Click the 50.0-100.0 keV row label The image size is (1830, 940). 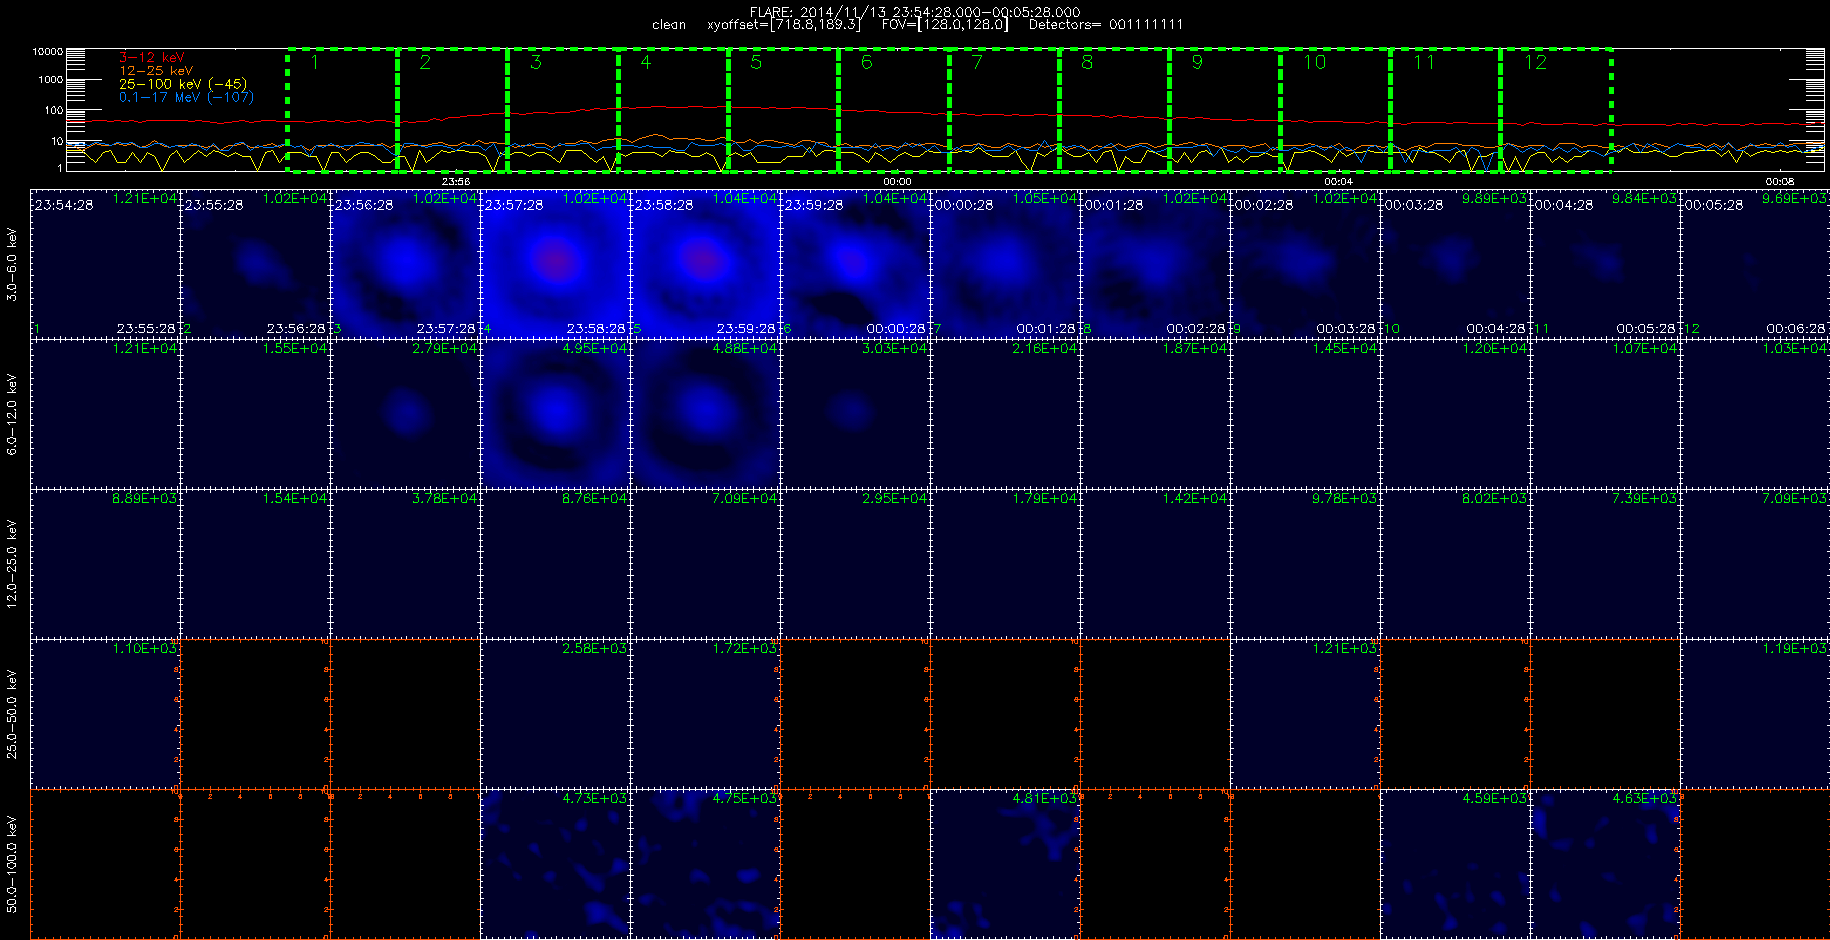tap(13, 864)
